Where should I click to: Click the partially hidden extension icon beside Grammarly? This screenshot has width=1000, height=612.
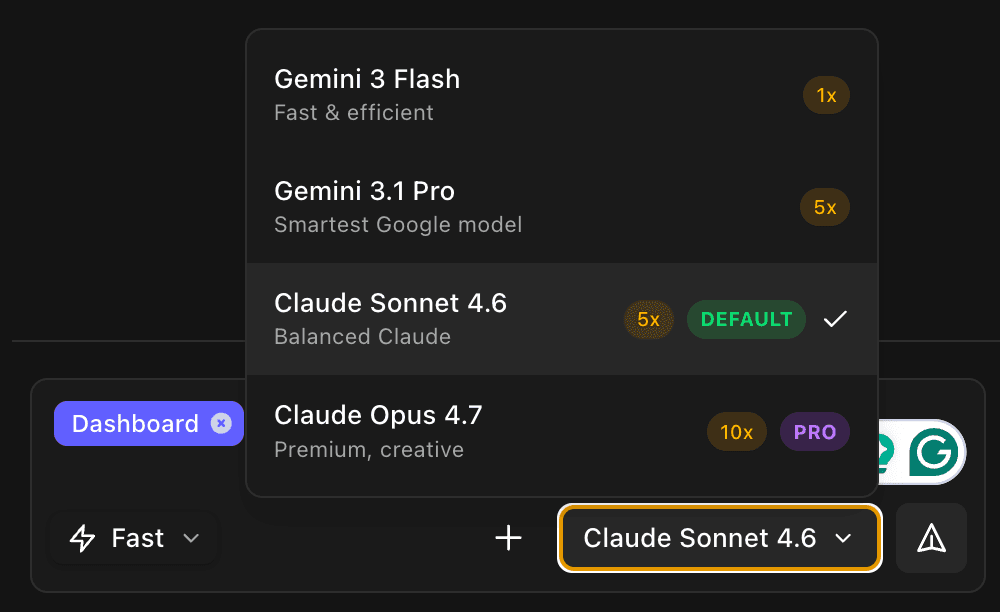point(883,452)
